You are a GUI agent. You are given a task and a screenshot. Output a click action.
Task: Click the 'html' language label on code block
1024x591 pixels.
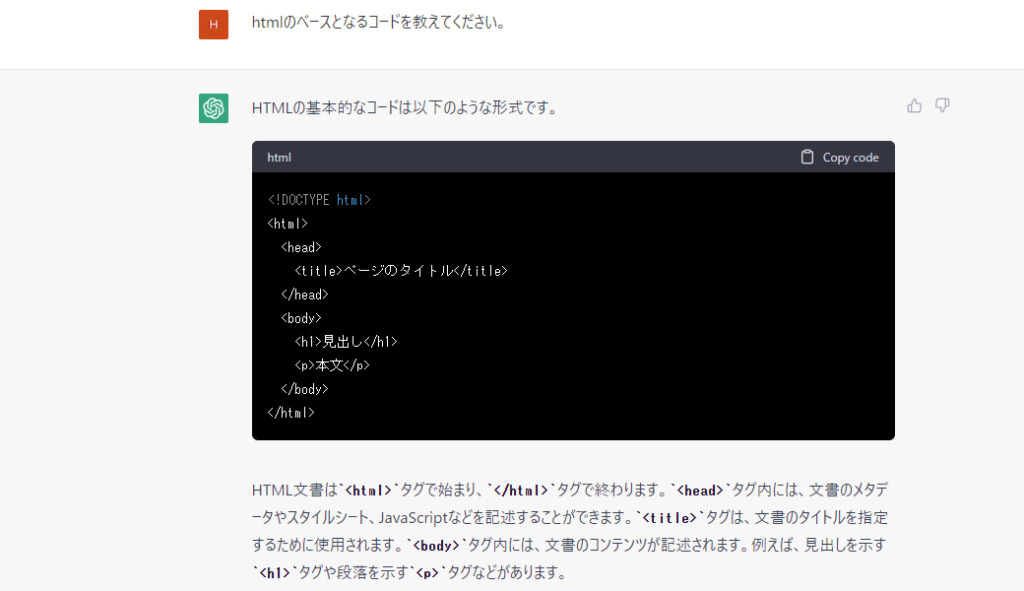(279, 158)
